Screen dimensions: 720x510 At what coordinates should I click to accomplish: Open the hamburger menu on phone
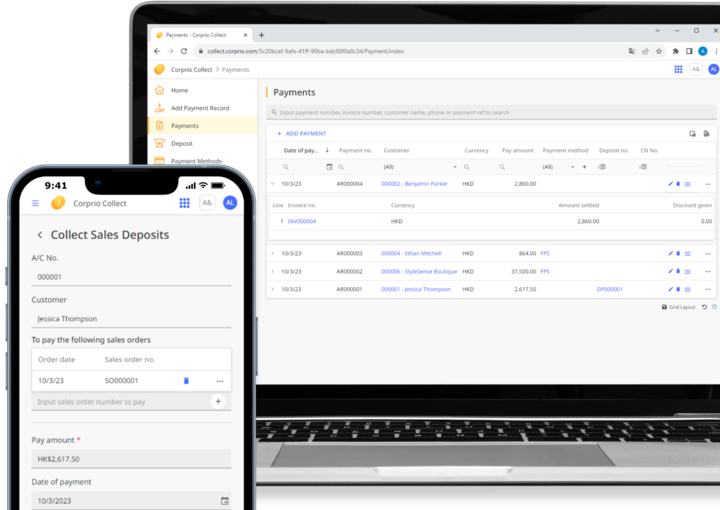coord(35,203)
